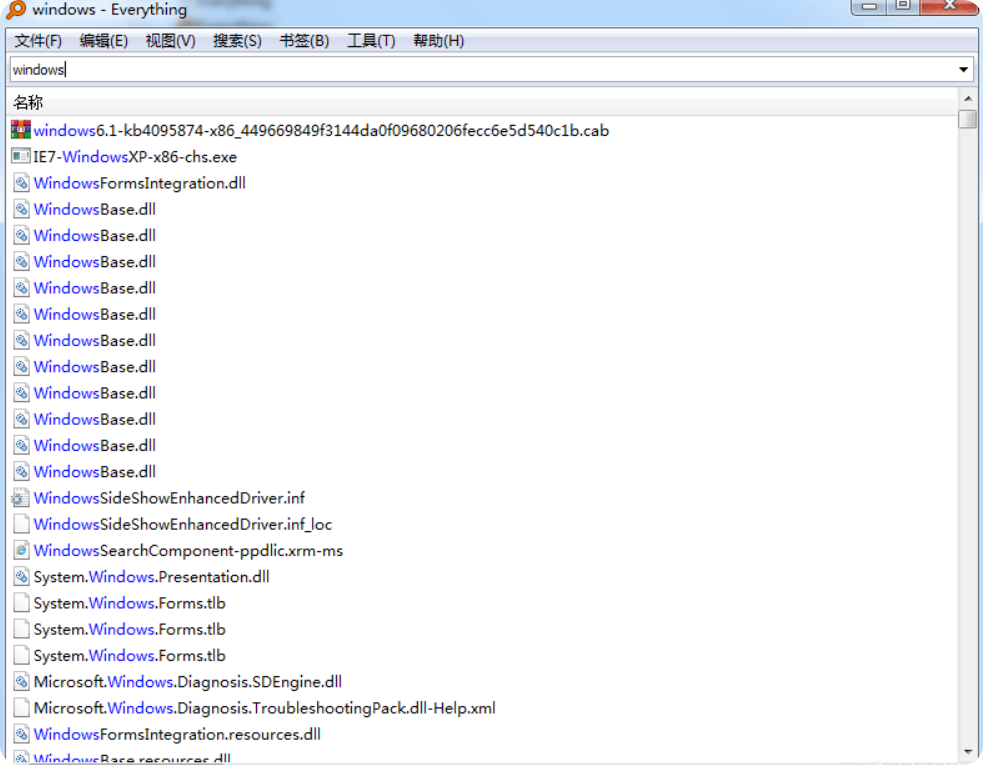Open the 文件(F) menu

coord(38,41)
